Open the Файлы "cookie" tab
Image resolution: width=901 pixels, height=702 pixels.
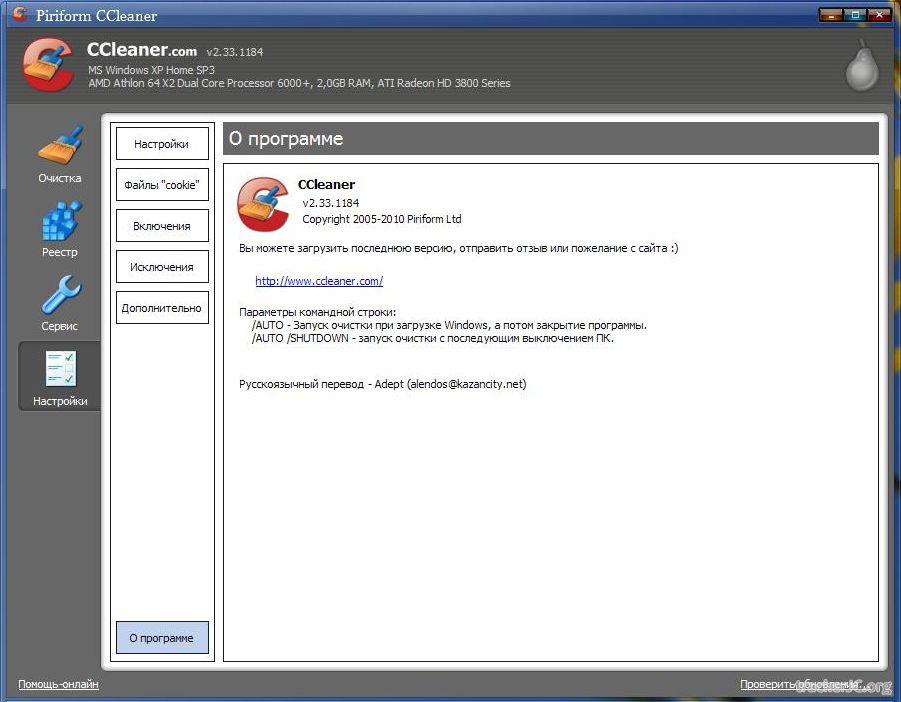coord(162,185)
